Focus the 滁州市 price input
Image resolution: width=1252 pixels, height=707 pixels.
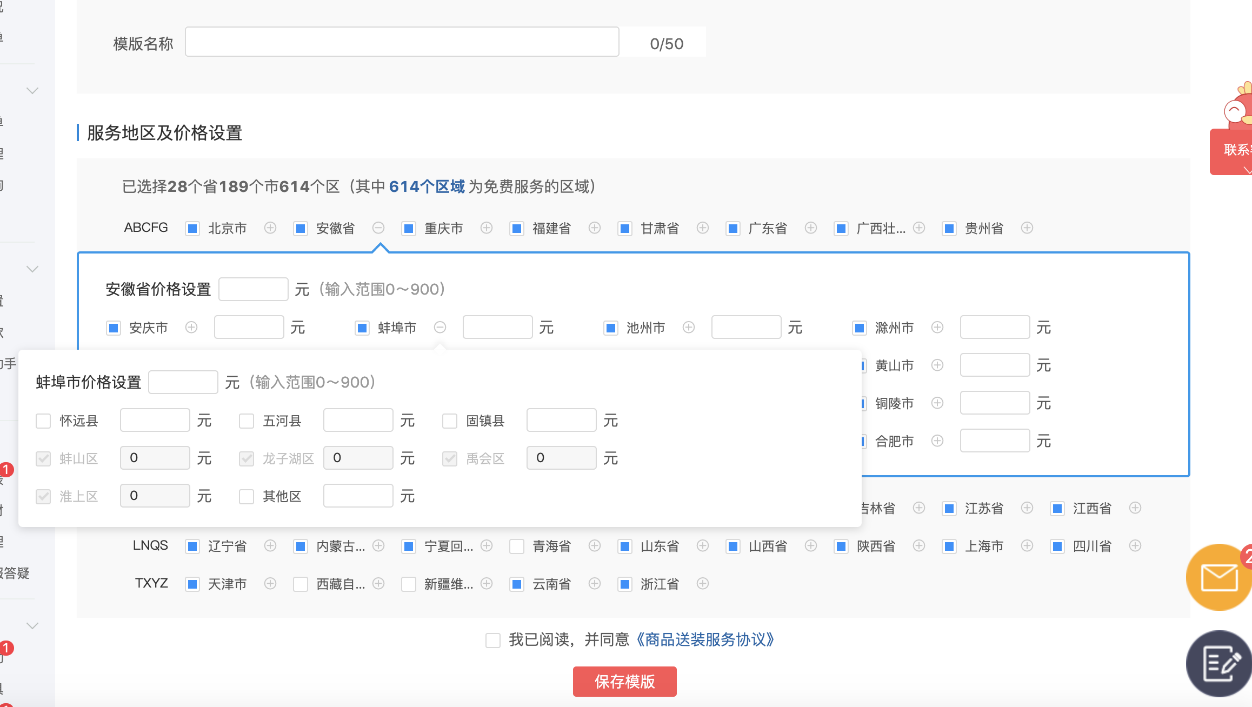[995, 327]
